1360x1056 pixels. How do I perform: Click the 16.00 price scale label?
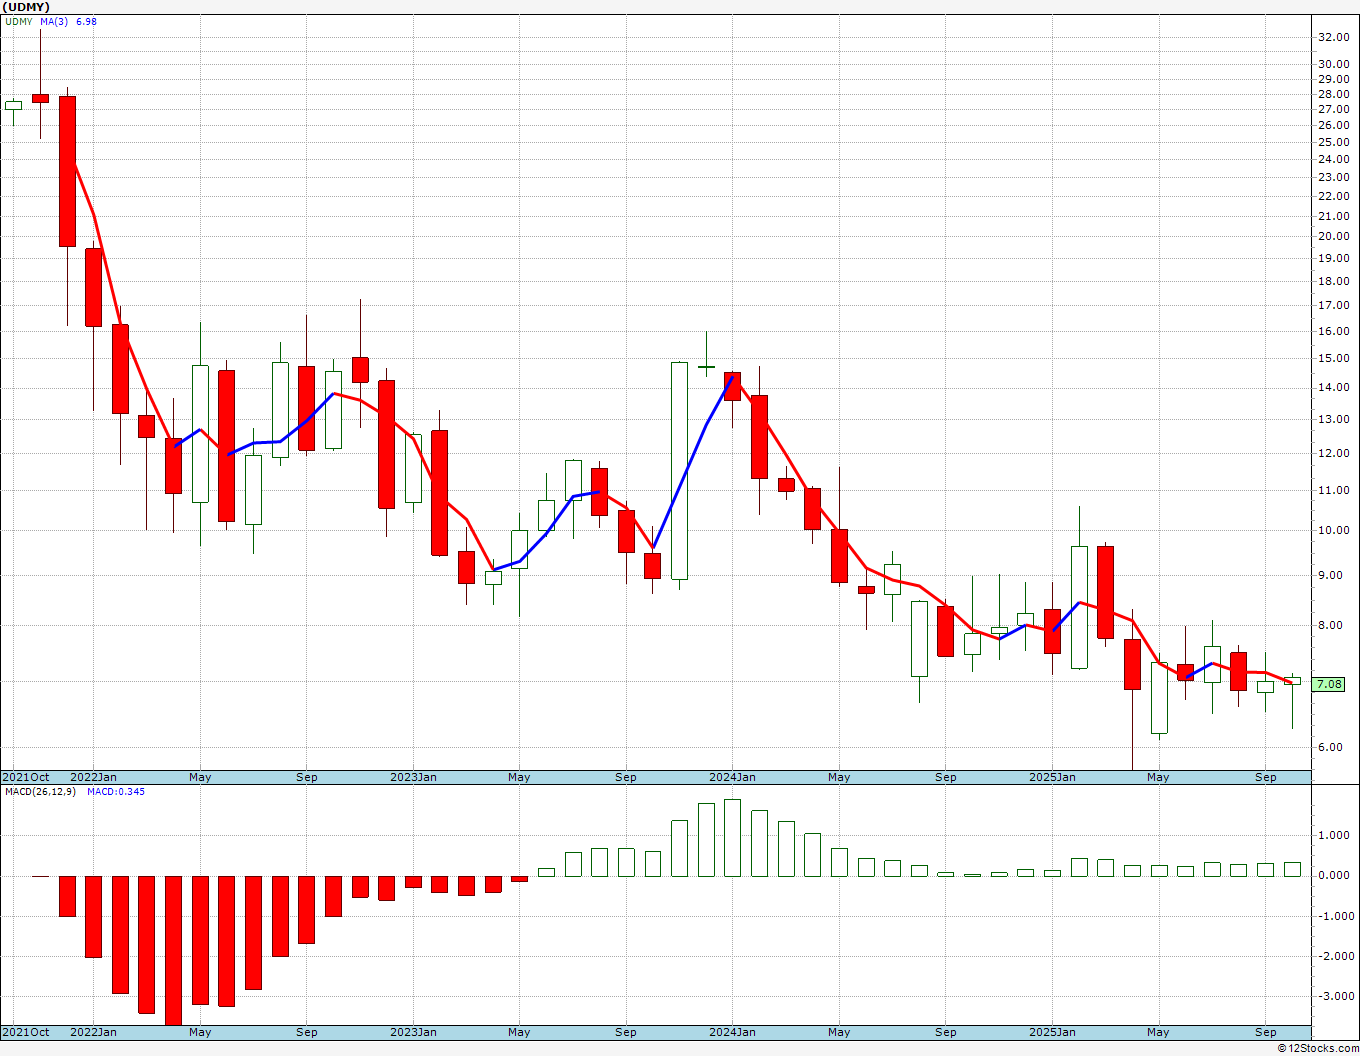pos(1333,331)
